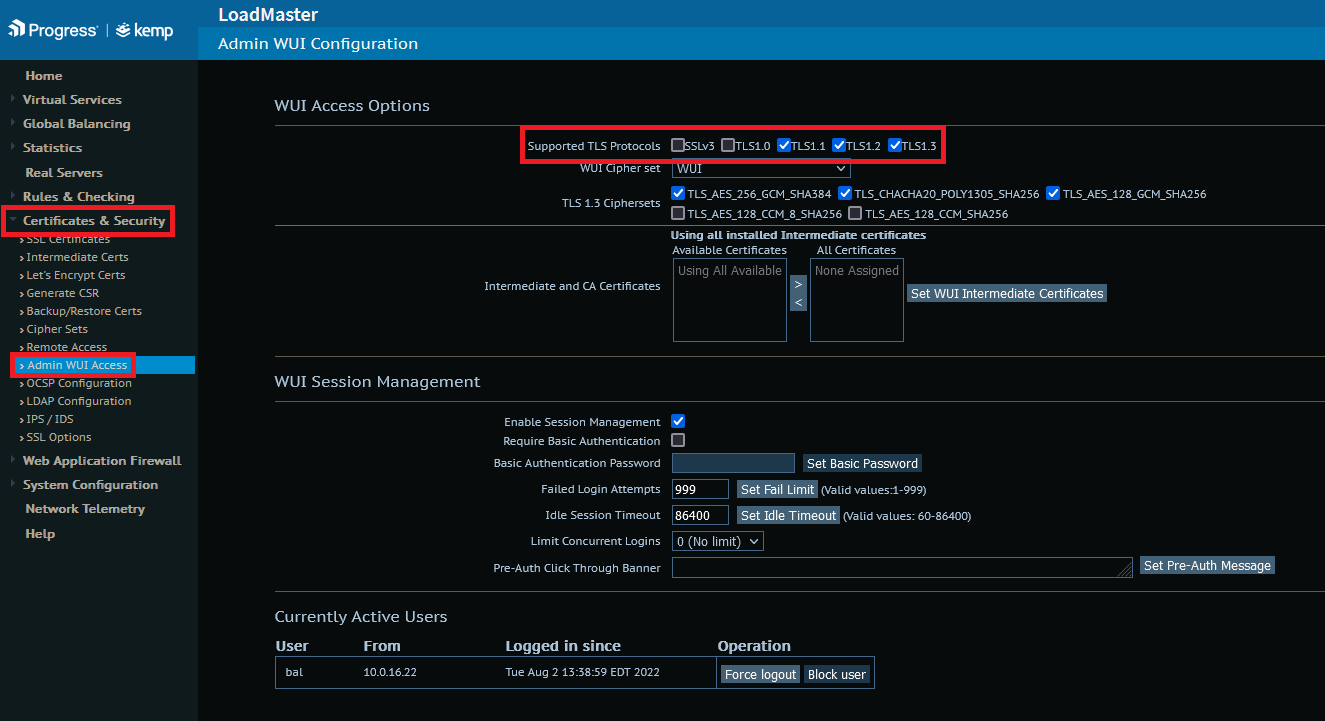Open Real Servers page
The width and height of the screenshot is (1325, 721).
tap(64, 173)
